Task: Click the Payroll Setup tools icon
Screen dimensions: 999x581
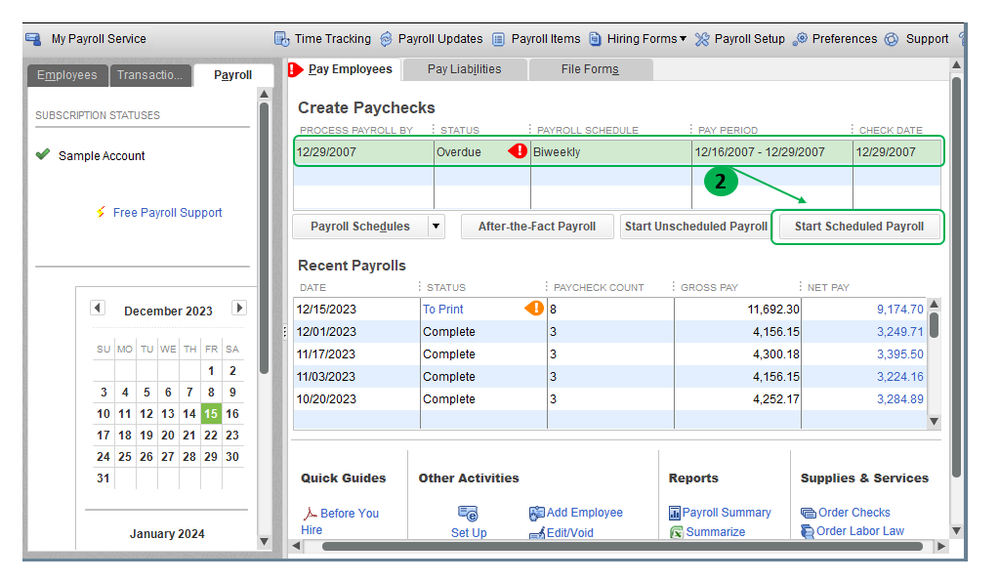Action: (702, 39)
